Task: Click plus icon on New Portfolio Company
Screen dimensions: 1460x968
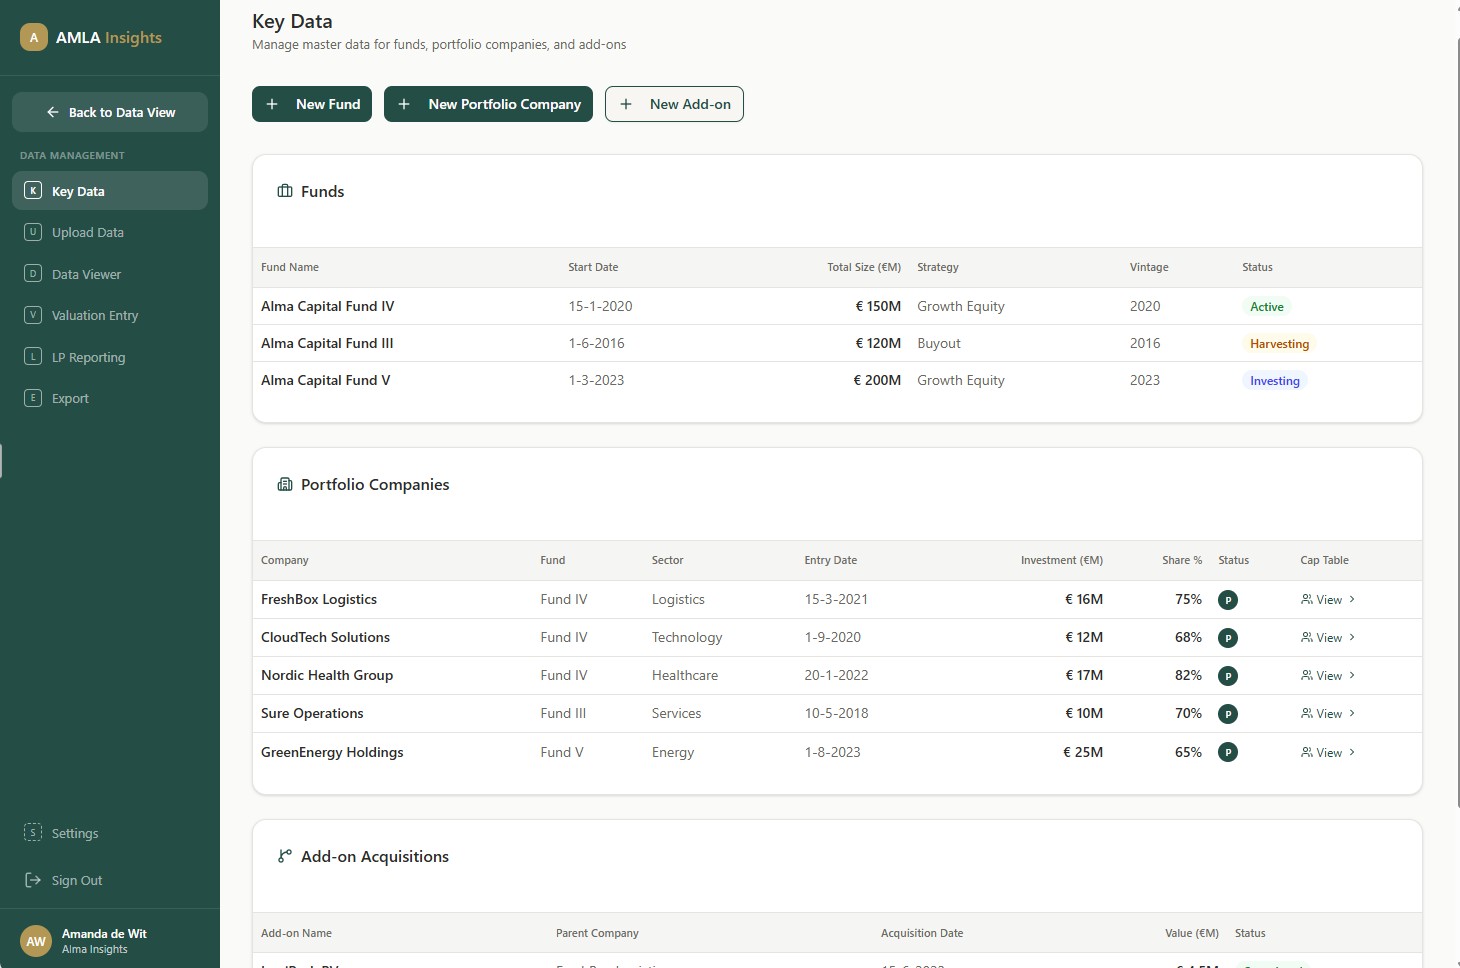Action: 404,104
